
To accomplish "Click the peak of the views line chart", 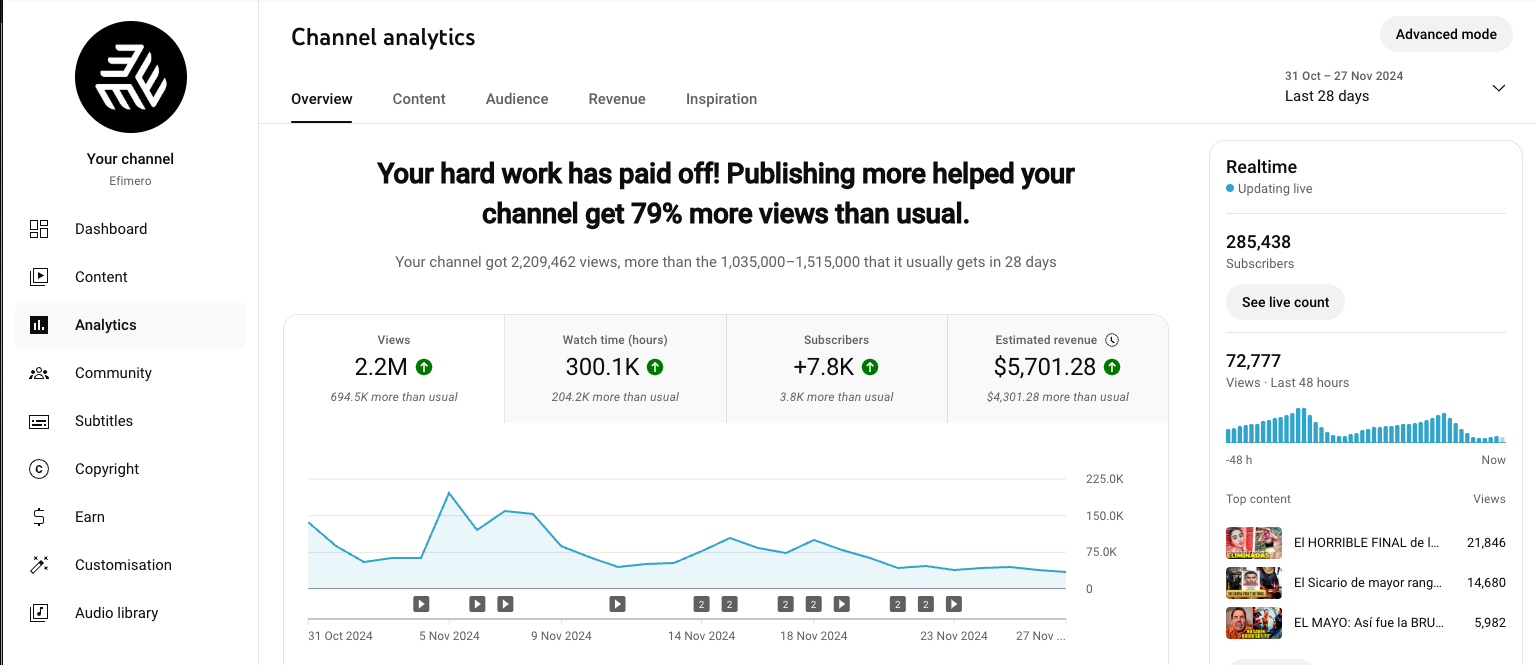I will 449,493.
